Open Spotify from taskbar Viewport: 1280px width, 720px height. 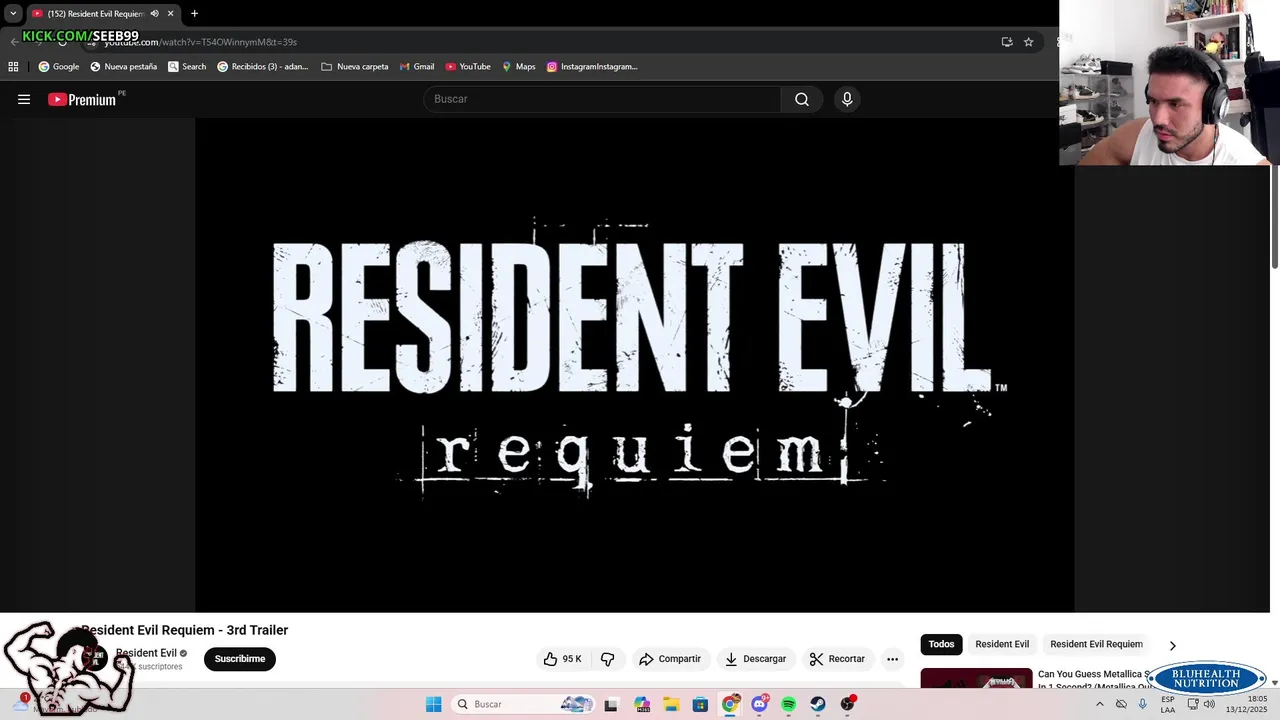[x=789, y=704]
